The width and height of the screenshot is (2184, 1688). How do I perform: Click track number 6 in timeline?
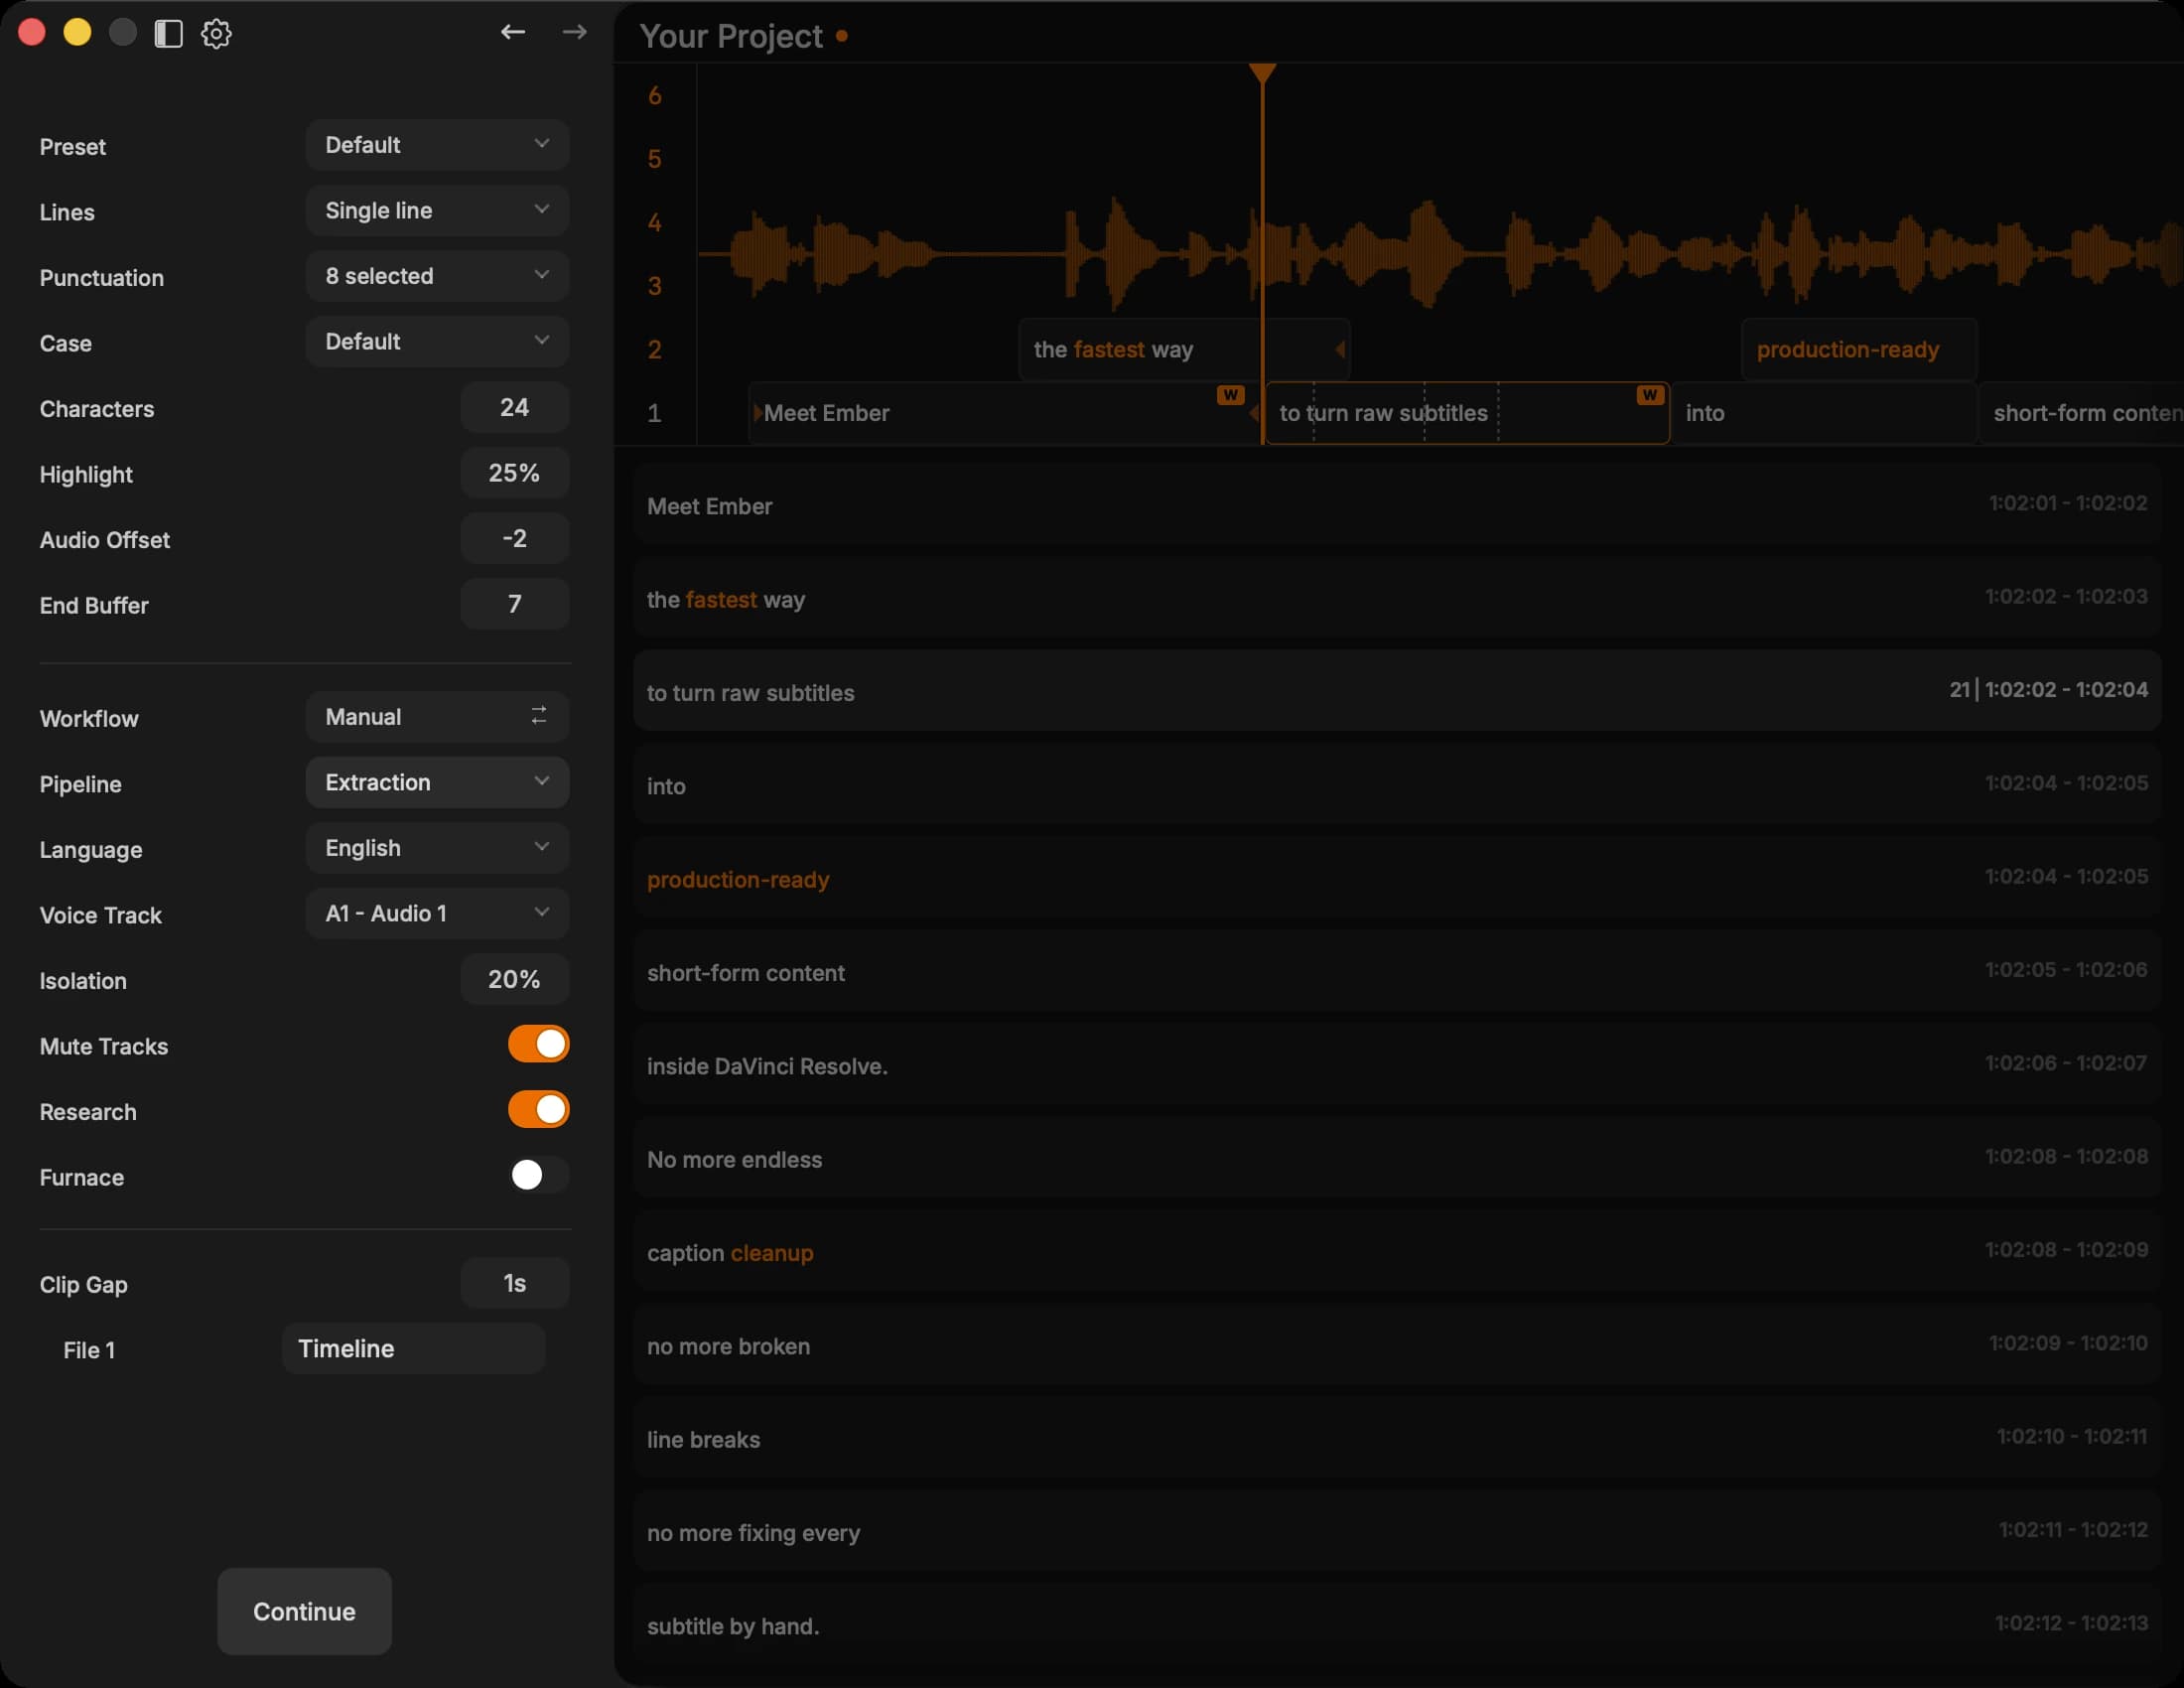click(654, 96)
